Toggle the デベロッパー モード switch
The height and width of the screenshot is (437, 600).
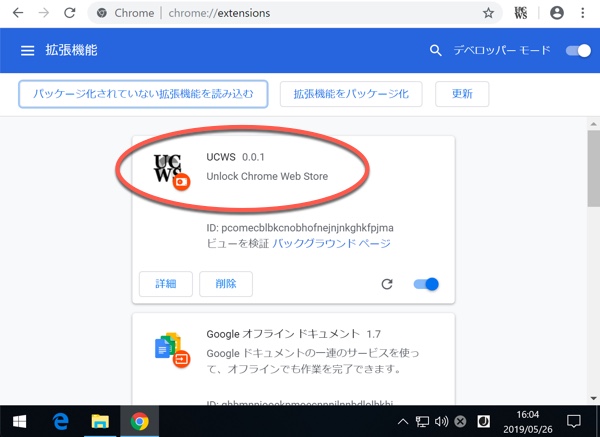578,51
